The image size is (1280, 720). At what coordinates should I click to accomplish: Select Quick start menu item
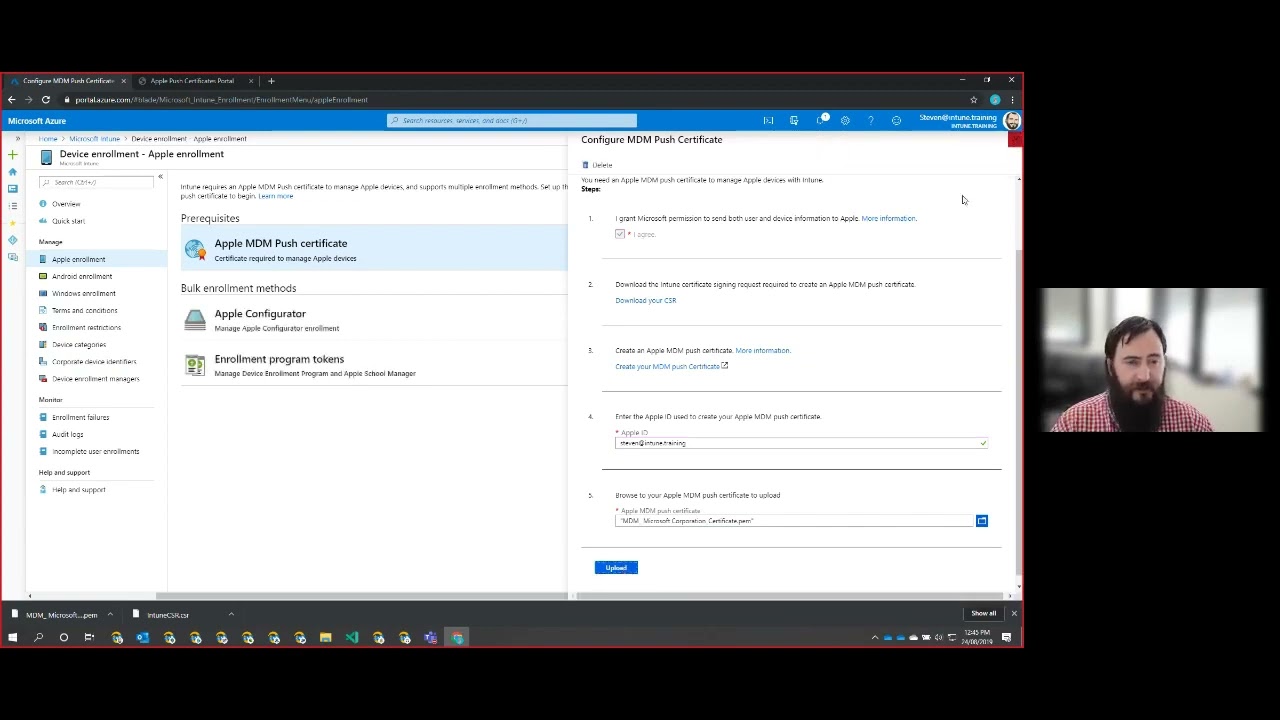coord(68,221)
